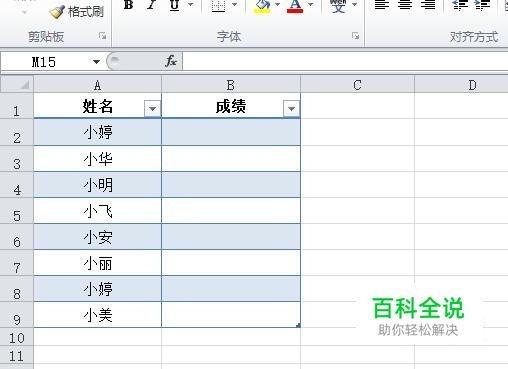Click the cell containing 小明

coord(97,185)
